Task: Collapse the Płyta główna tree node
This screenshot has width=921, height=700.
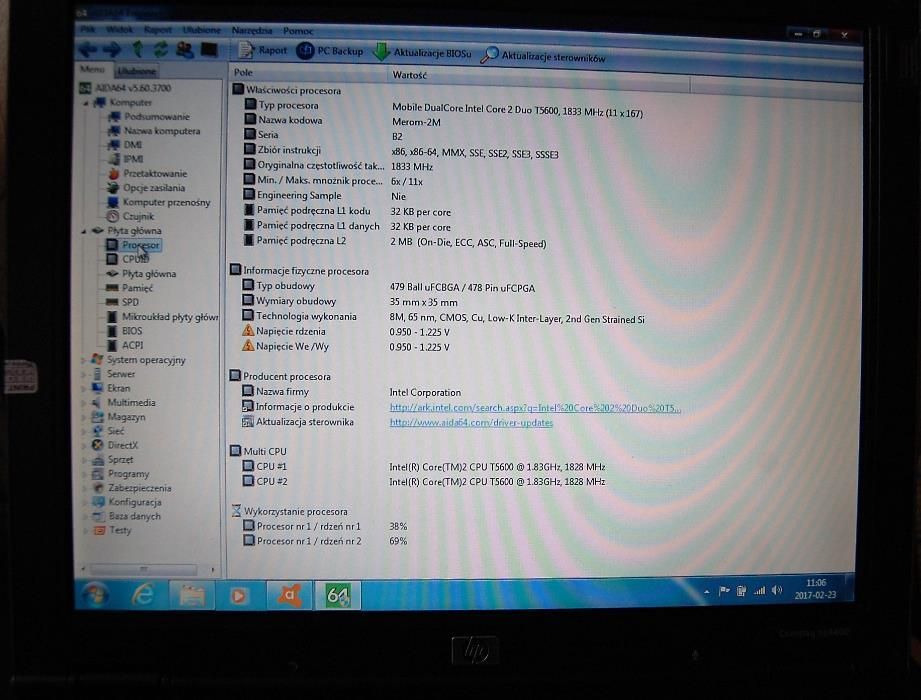Action: [x=84, y=231]
